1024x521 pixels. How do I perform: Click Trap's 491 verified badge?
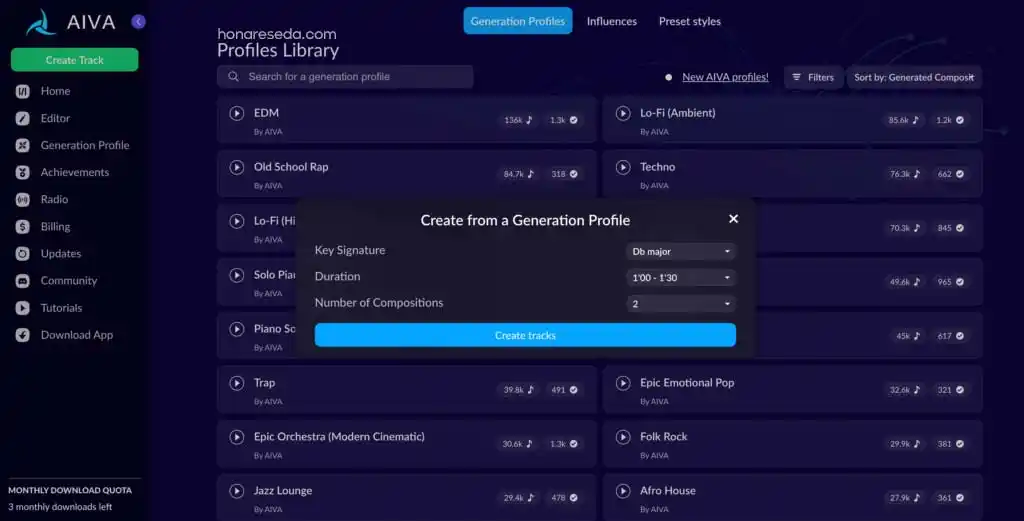[x=564, y=390]
